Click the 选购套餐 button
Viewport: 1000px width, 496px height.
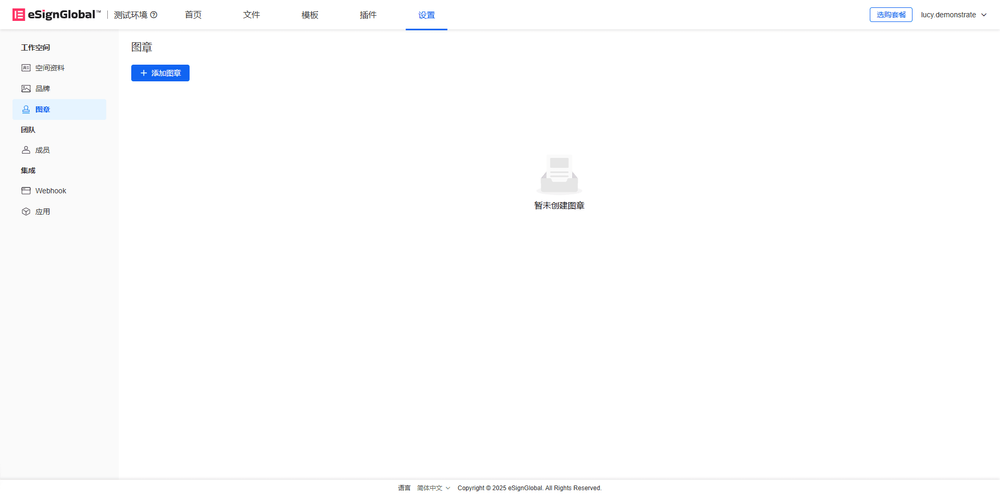tap(890, 15)
